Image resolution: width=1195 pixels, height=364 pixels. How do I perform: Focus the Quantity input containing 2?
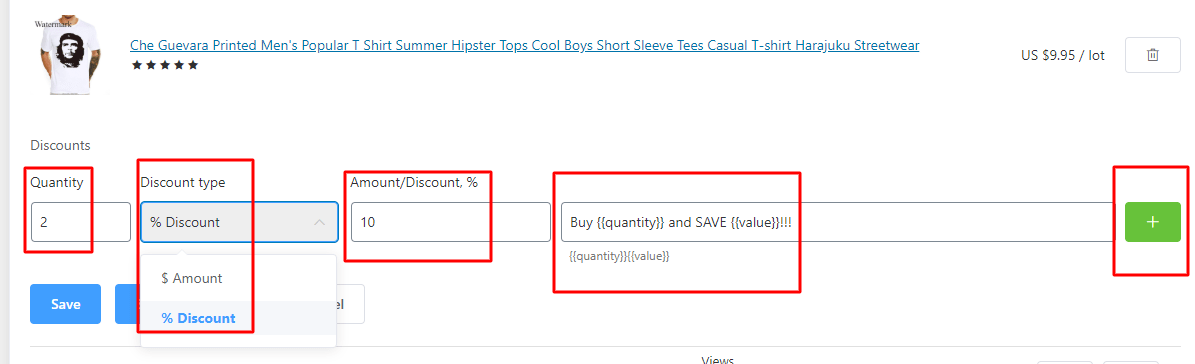81,222
